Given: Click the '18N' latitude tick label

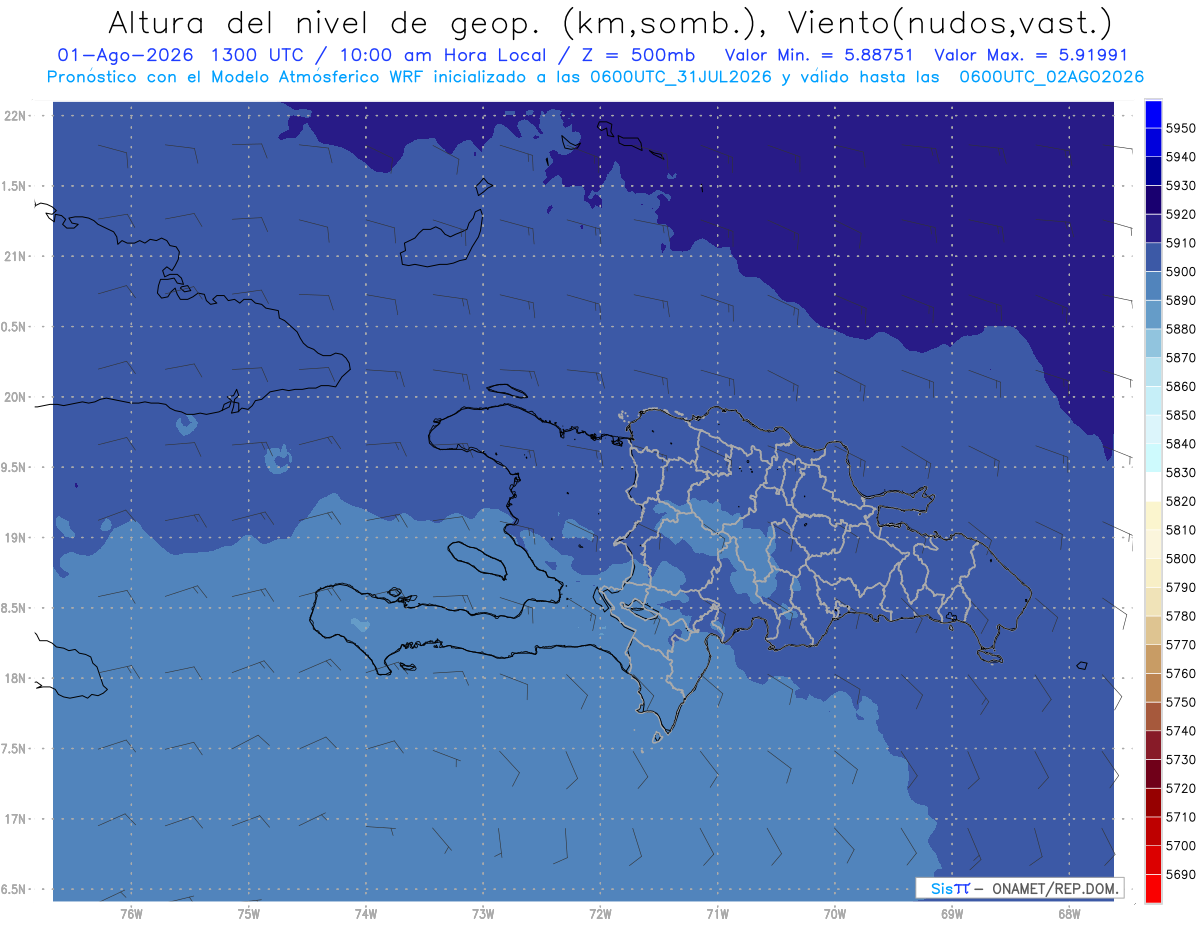Looking at the screenshot, I should (14, 678).
